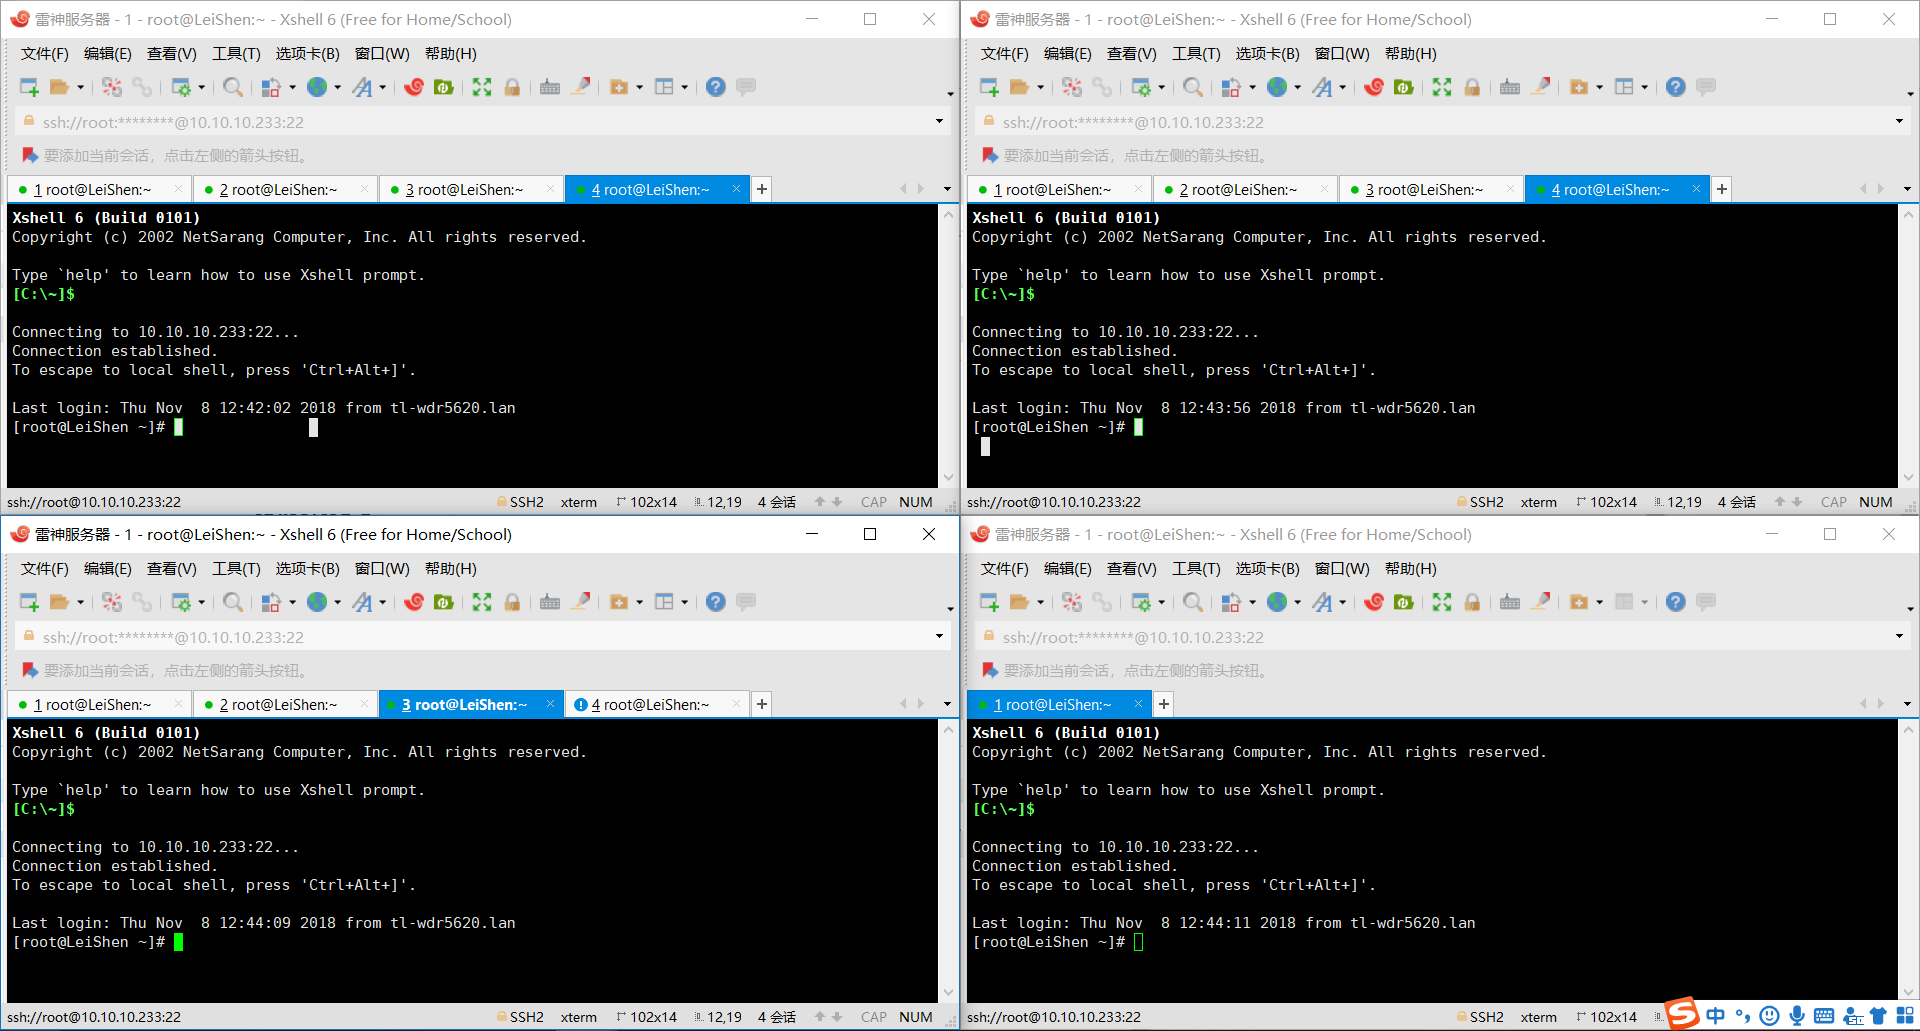The height and width of the screenshot is (1031, 1920).
Task: Expand Layout dropdown arrow in bottom-left window
Action: pos(685,603)
